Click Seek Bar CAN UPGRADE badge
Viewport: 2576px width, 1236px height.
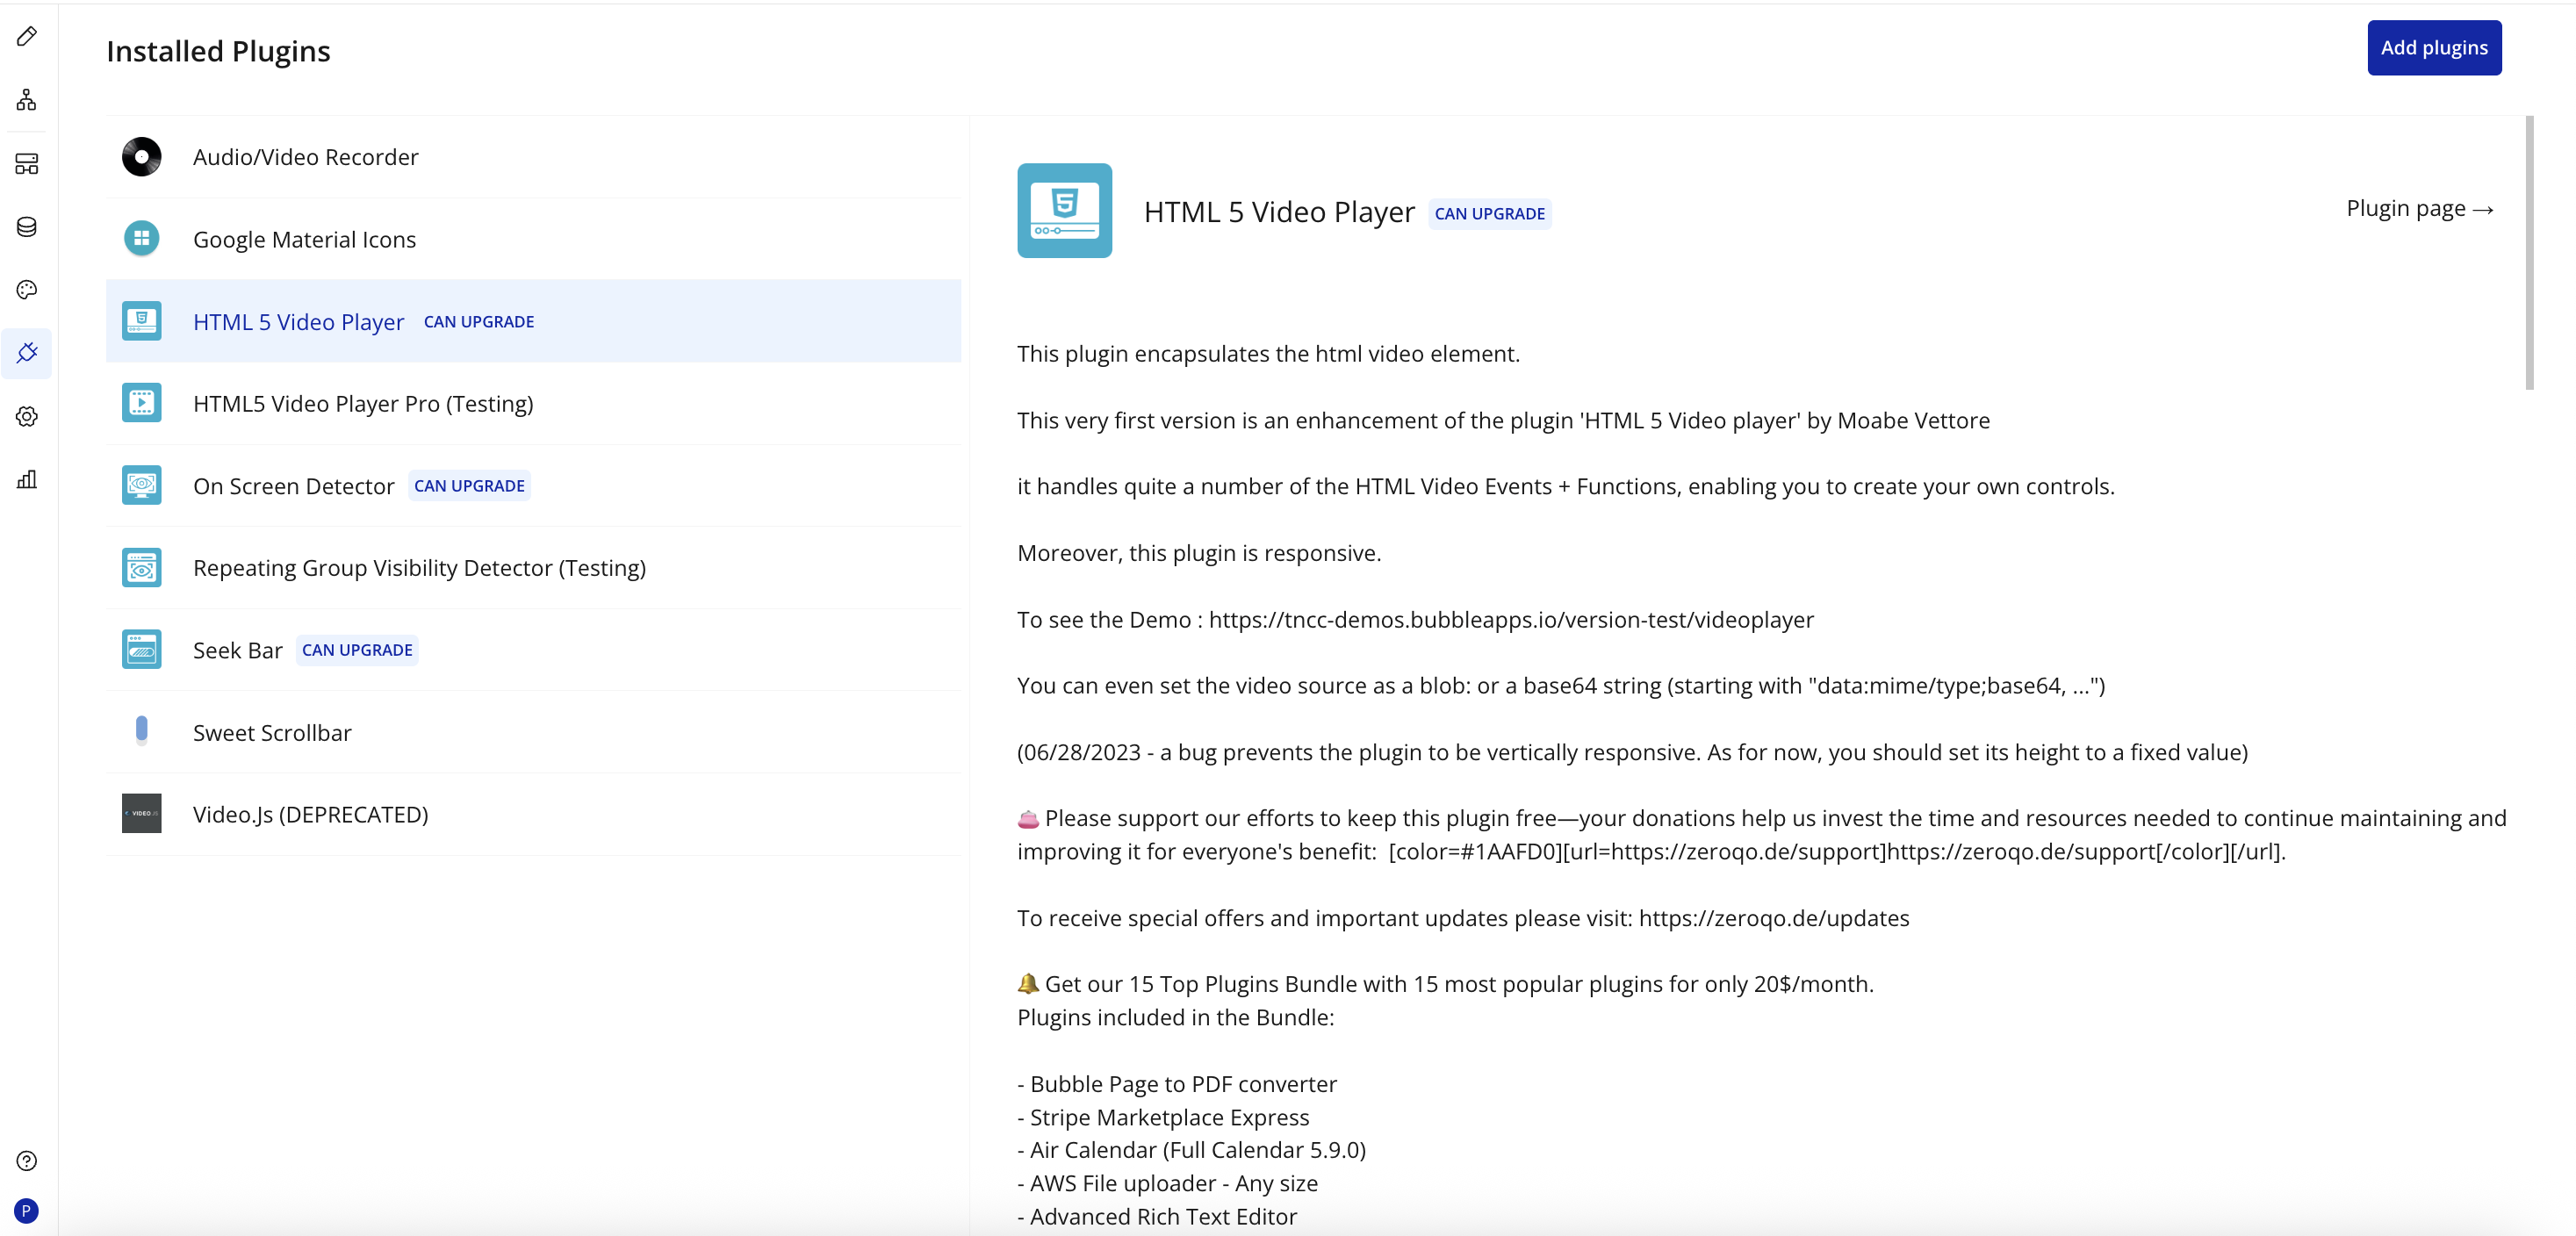(x=357, y=650)
